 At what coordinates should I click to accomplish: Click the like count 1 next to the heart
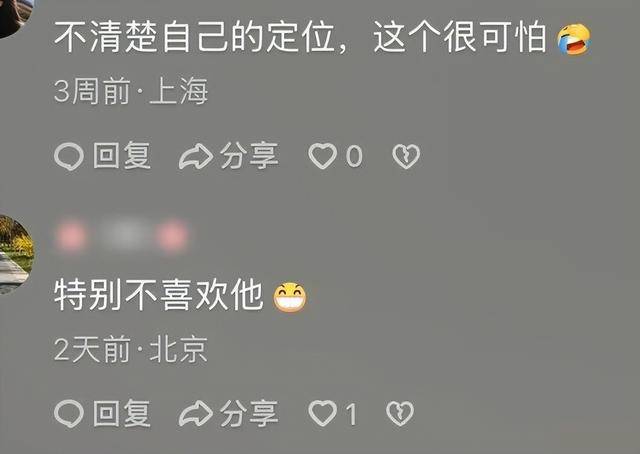[x=351, y=414]
